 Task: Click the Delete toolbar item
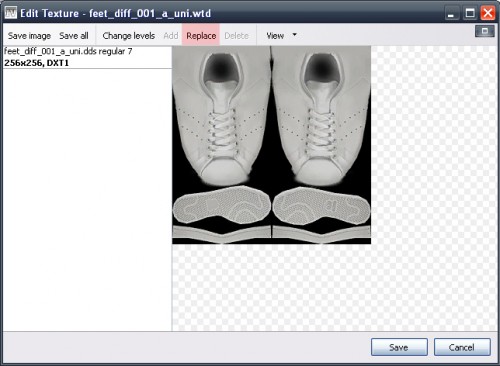click(x=237, y=35)
